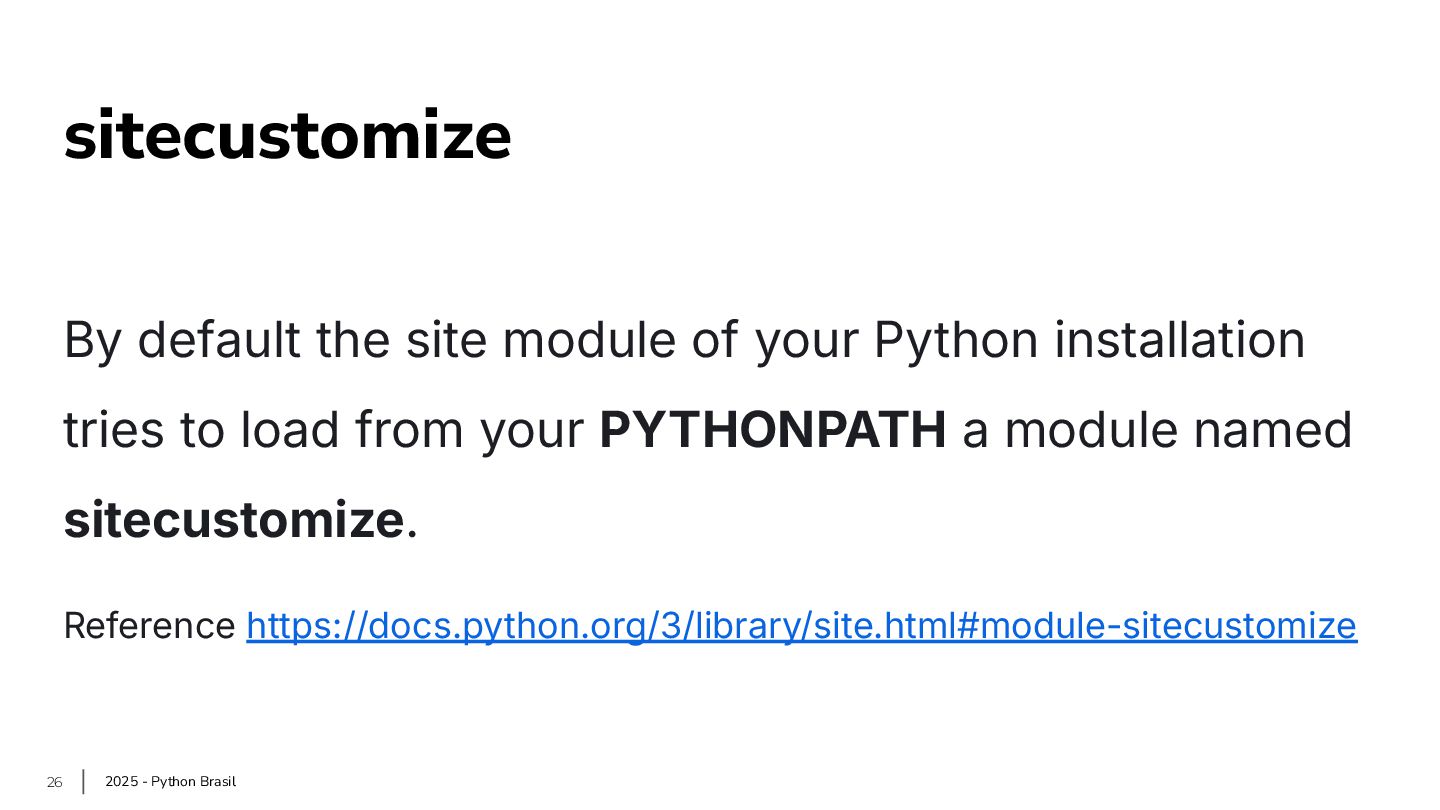This screenshot has height=810, width=1440.
Task: Click the "module-sitecustomize" anchor part of the URL
Action: [x=1167, y=626]
